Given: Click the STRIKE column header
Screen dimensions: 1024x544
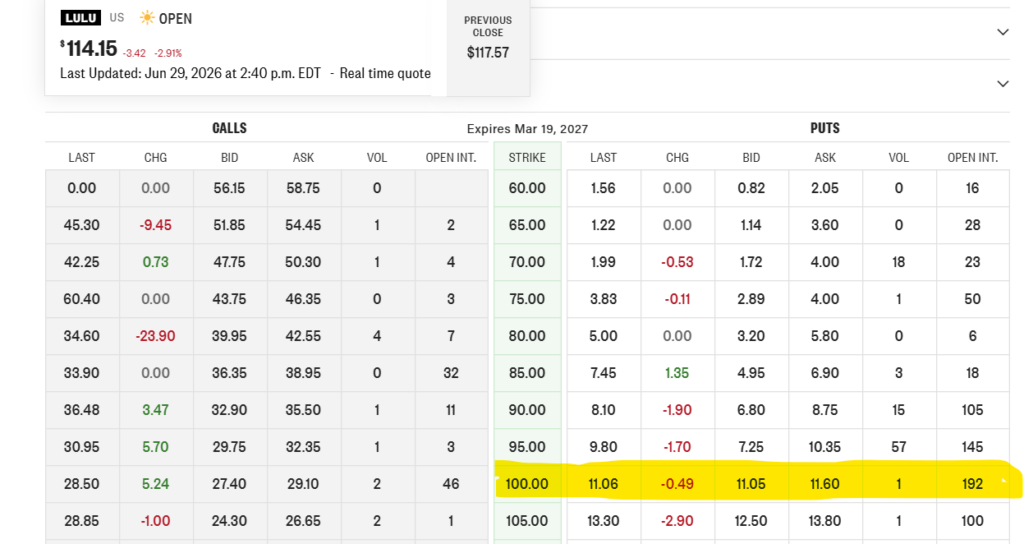Looking at the screenshot, I should (x=527, y=157).
